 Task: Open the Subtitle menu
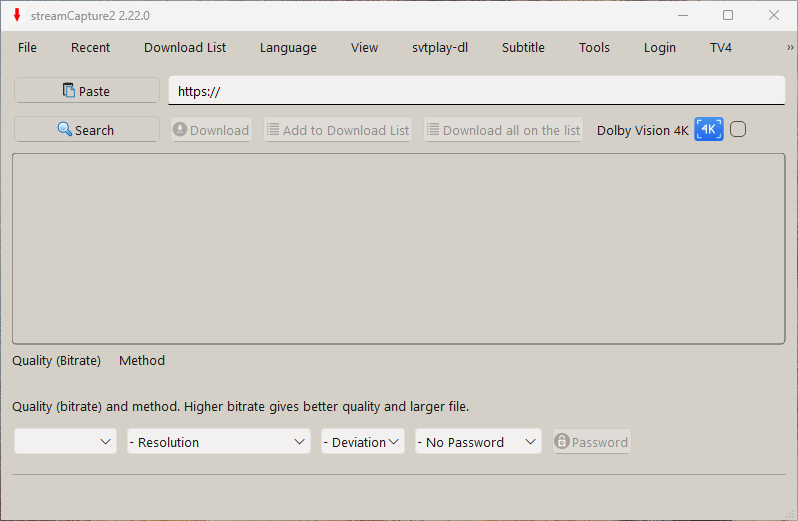click(x=523, y=47)
